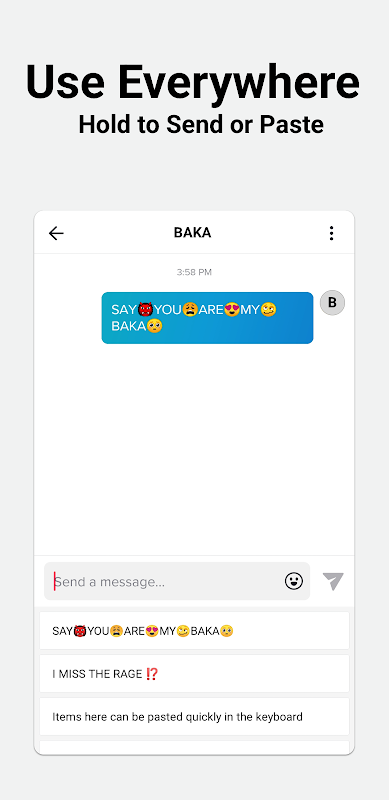
Task: Click the 3:58 PM timestamp
Action: [194, 272]
